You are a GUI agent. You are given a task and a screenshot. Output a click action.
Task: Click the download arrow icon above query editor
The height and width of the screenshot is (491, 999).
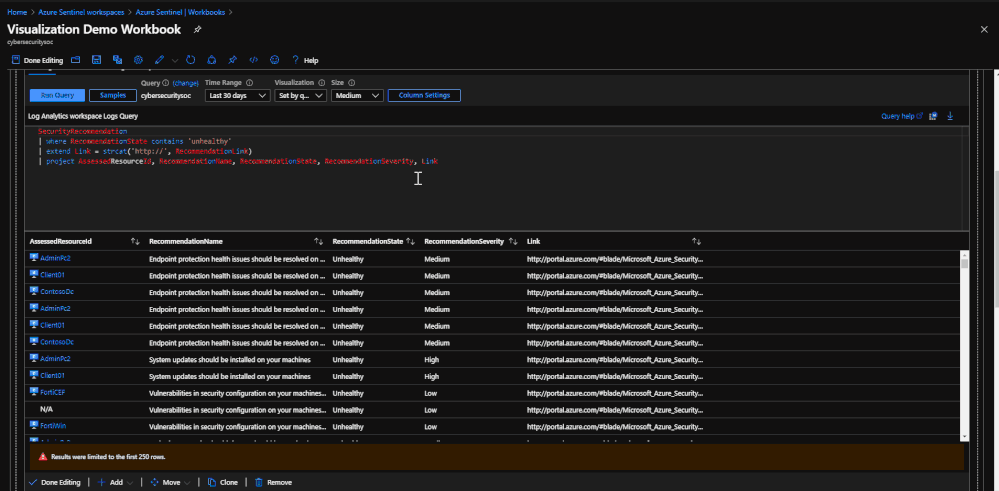point(950,116)
